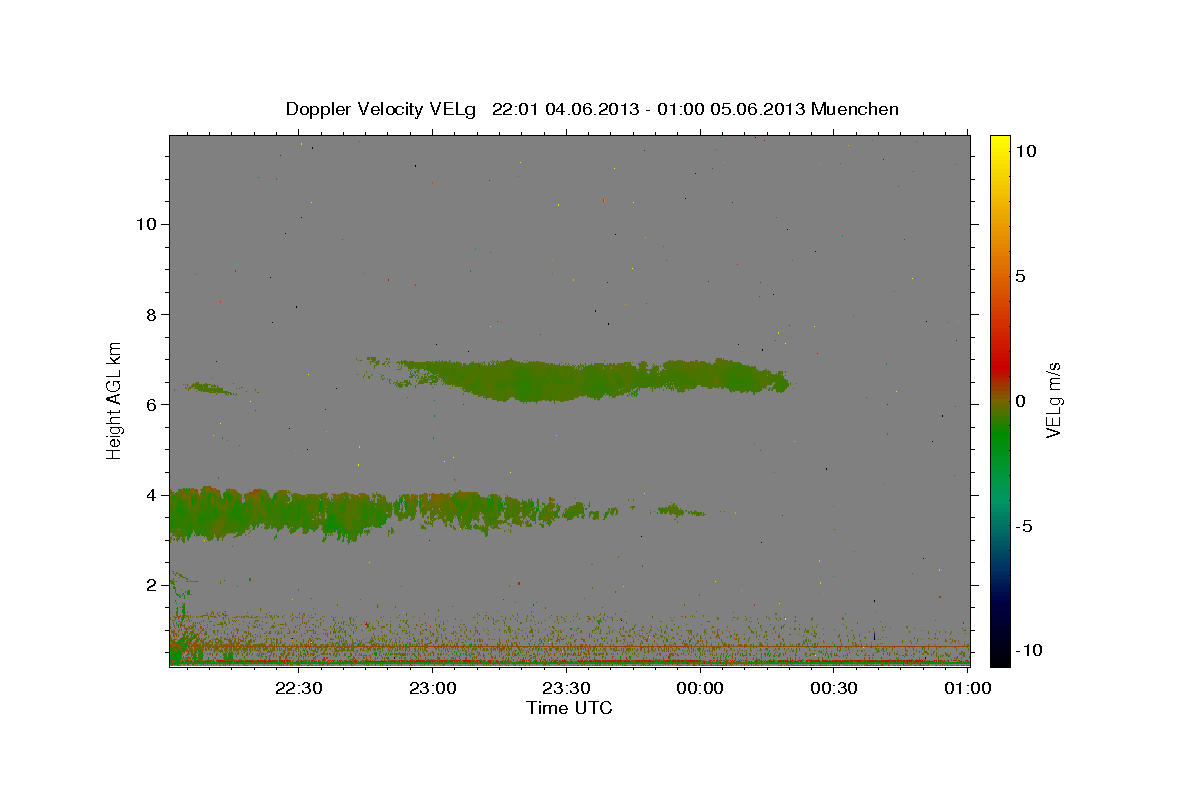Click the 'Time UTC' axis label

pyautogui.click(x=569, y=708)
